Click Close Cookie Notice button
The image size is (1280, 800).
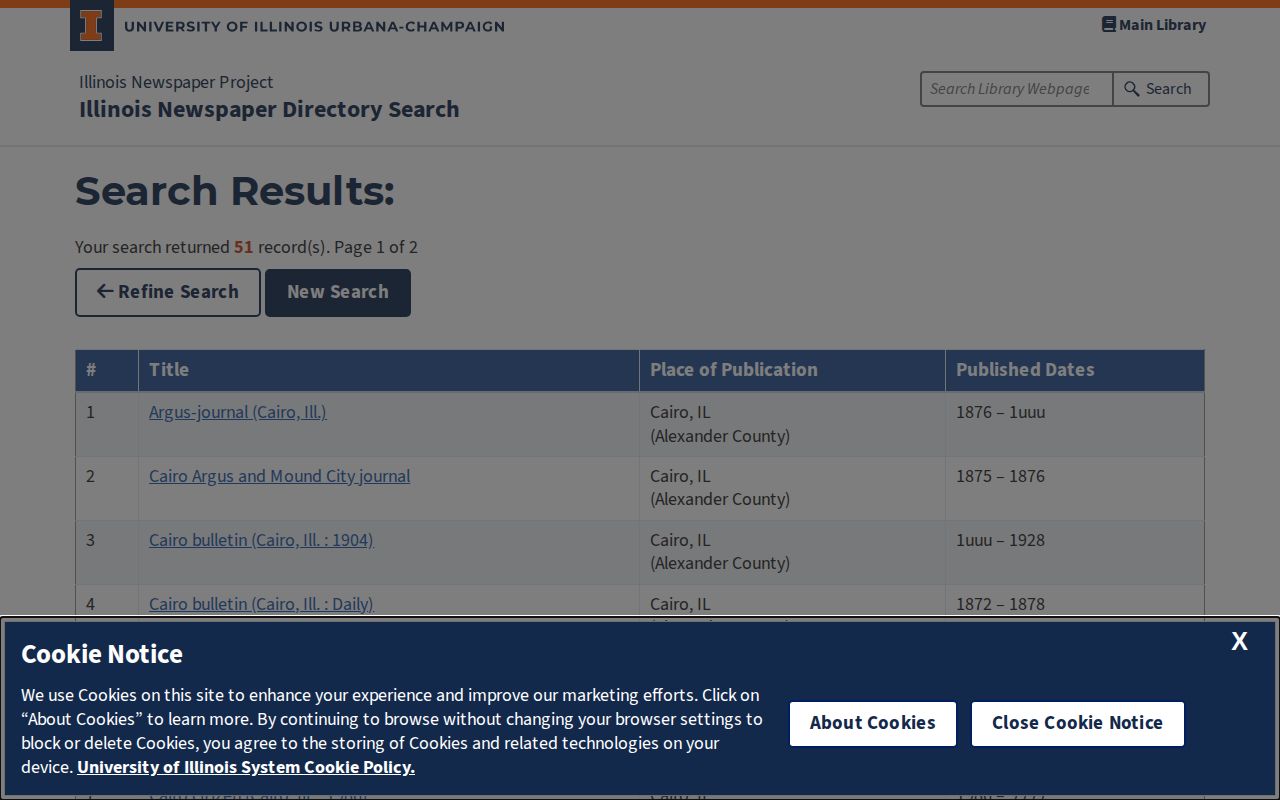[x=1077, y=723]
